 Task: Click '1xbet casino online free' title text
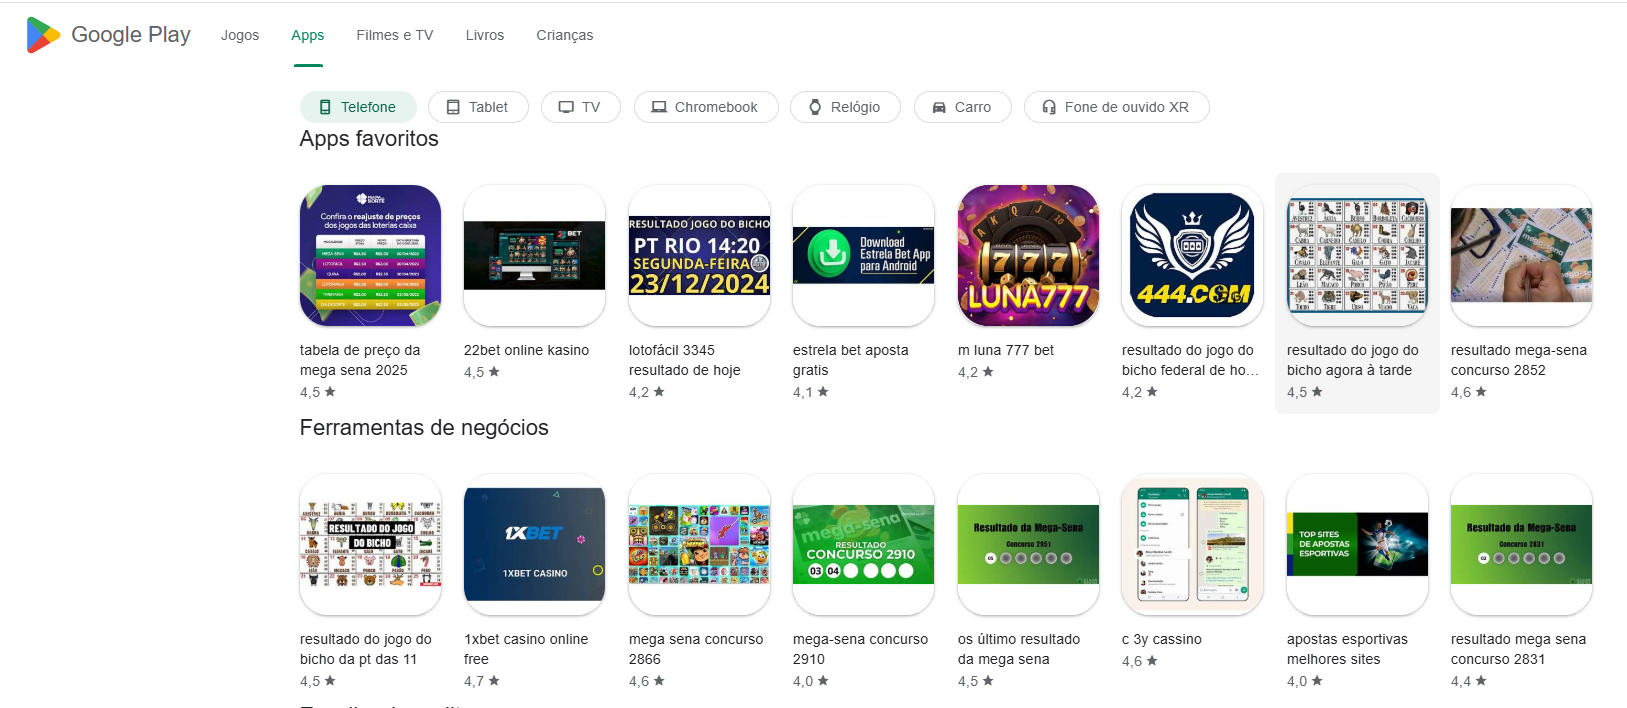(x=526, y=649)
